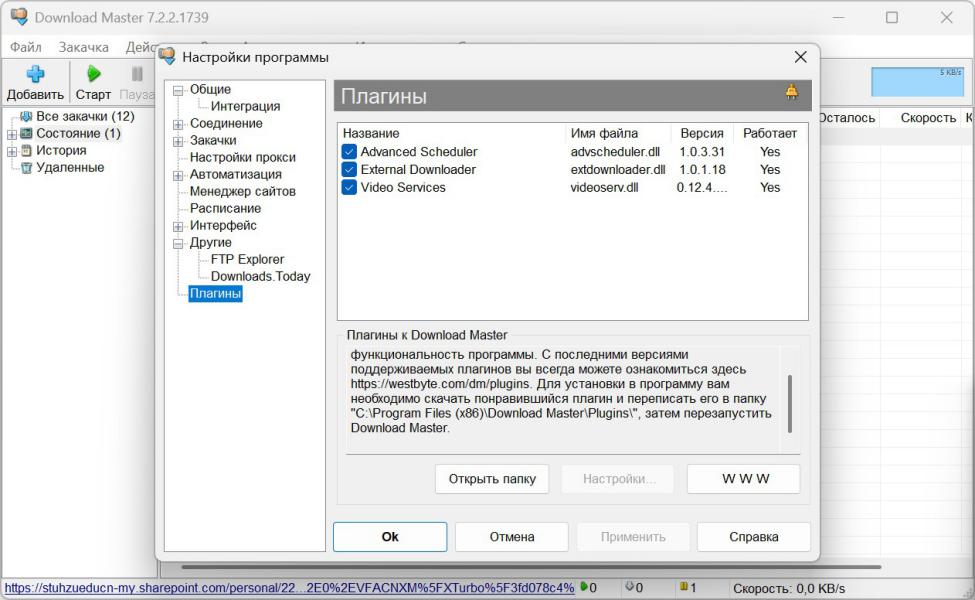The image size is (975, 600).
Task: Expand the Соединение settings node
Action: [178, 124]
